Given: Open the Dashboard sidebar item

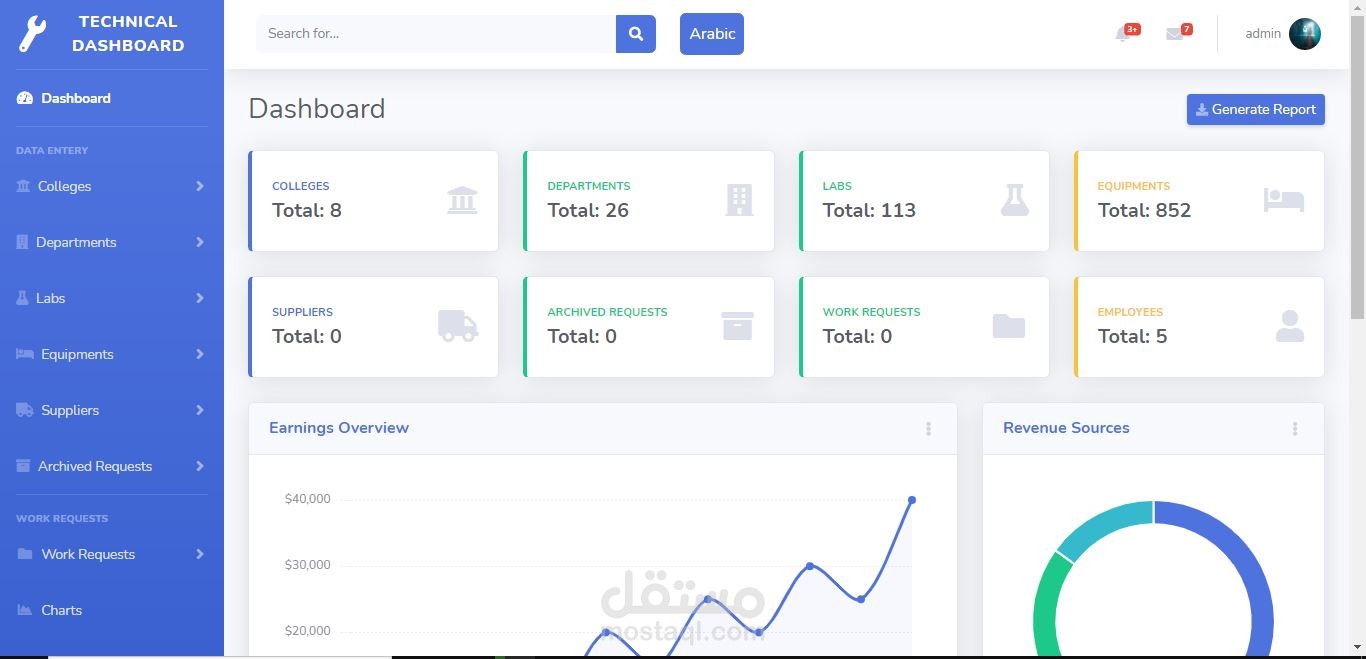Looking at the screenshot, I should point(112,98).
